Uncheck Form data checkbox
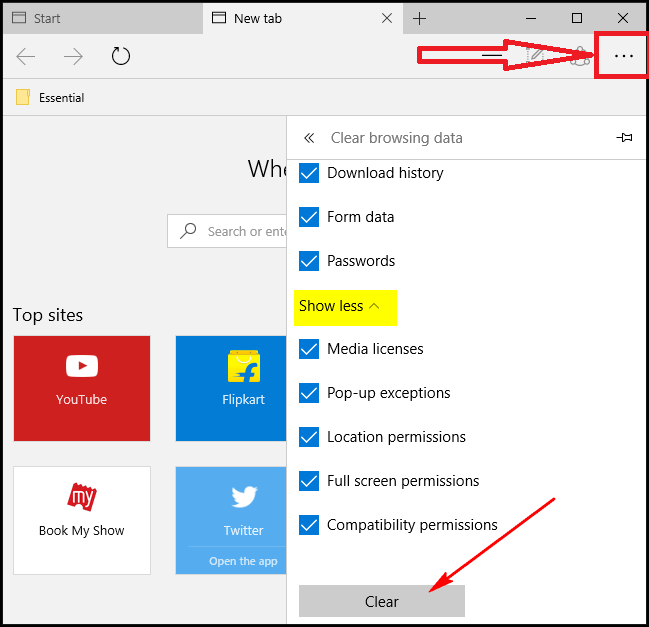Screen dimensions: 649x627 click(309, 217)
